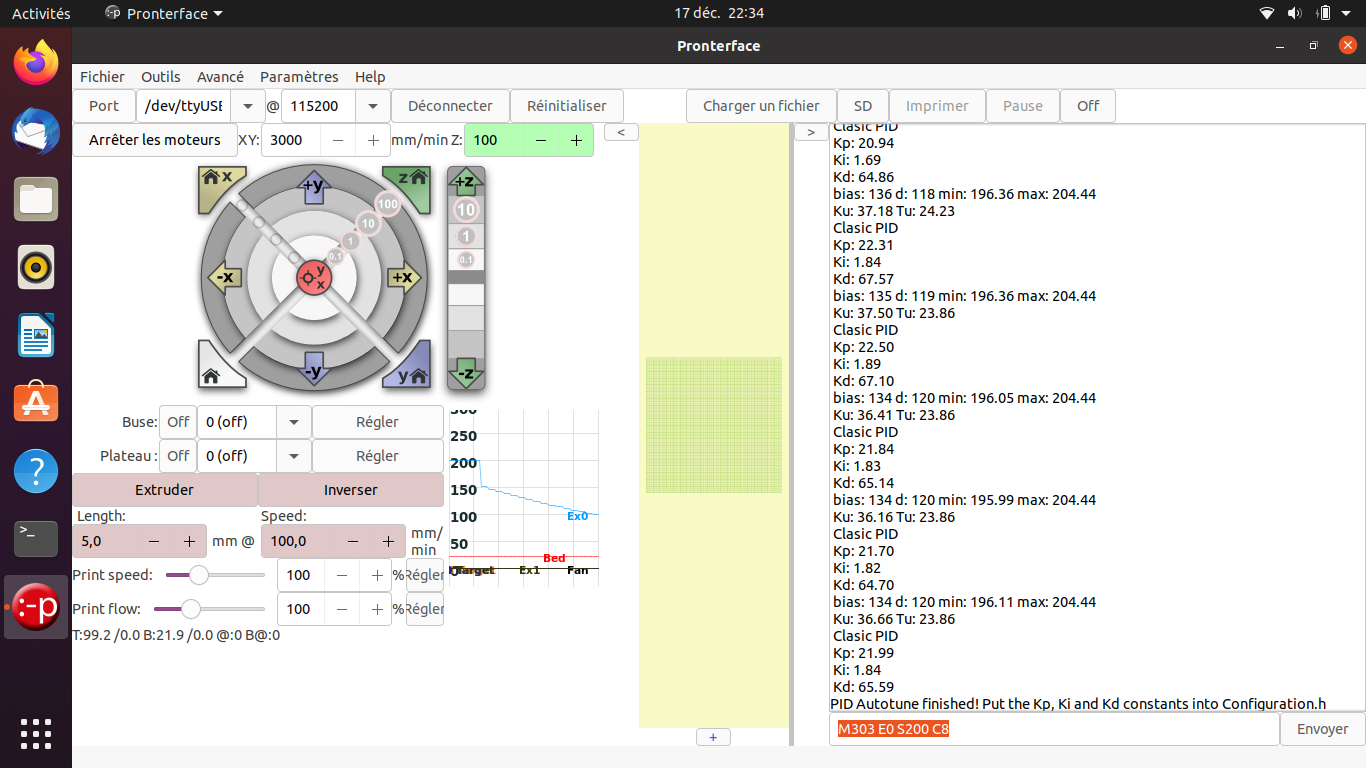Click the SD button
This screenshot has height=768, width=1366.
click(x=862, y=106)
